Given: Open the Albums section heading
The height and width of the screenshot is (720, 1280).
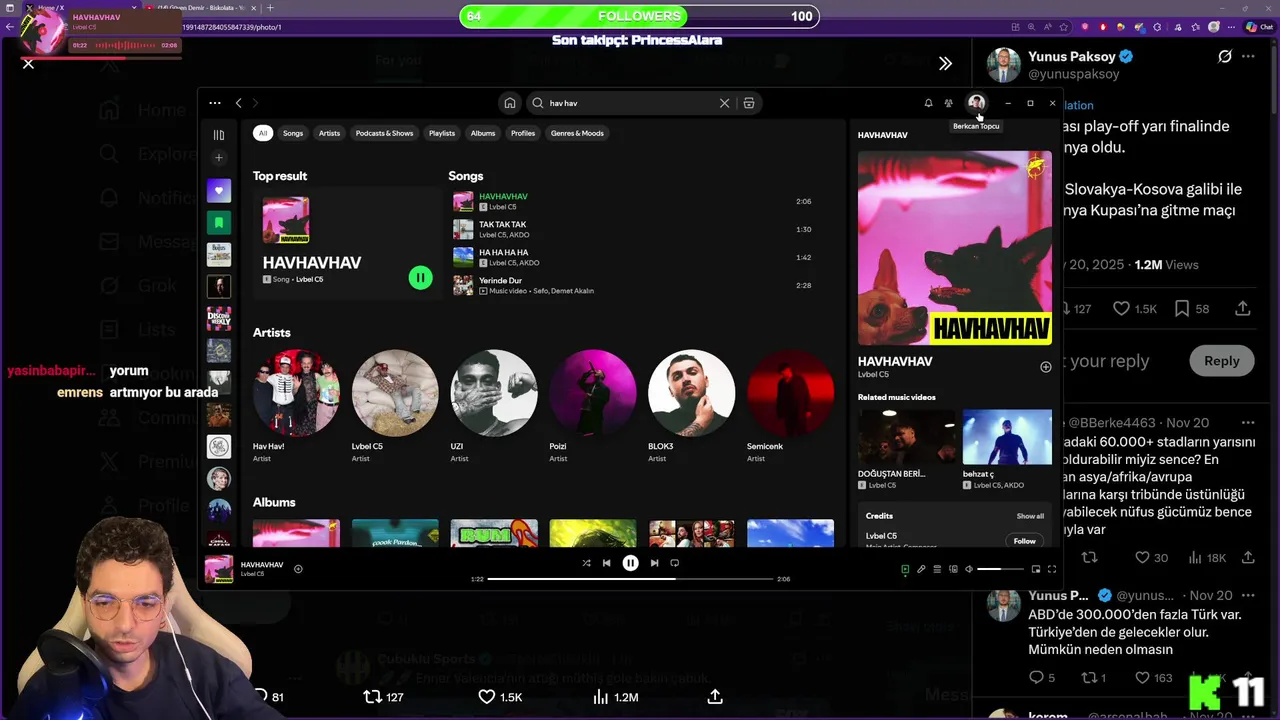Looking at the screenshot, I should (274, 502).
